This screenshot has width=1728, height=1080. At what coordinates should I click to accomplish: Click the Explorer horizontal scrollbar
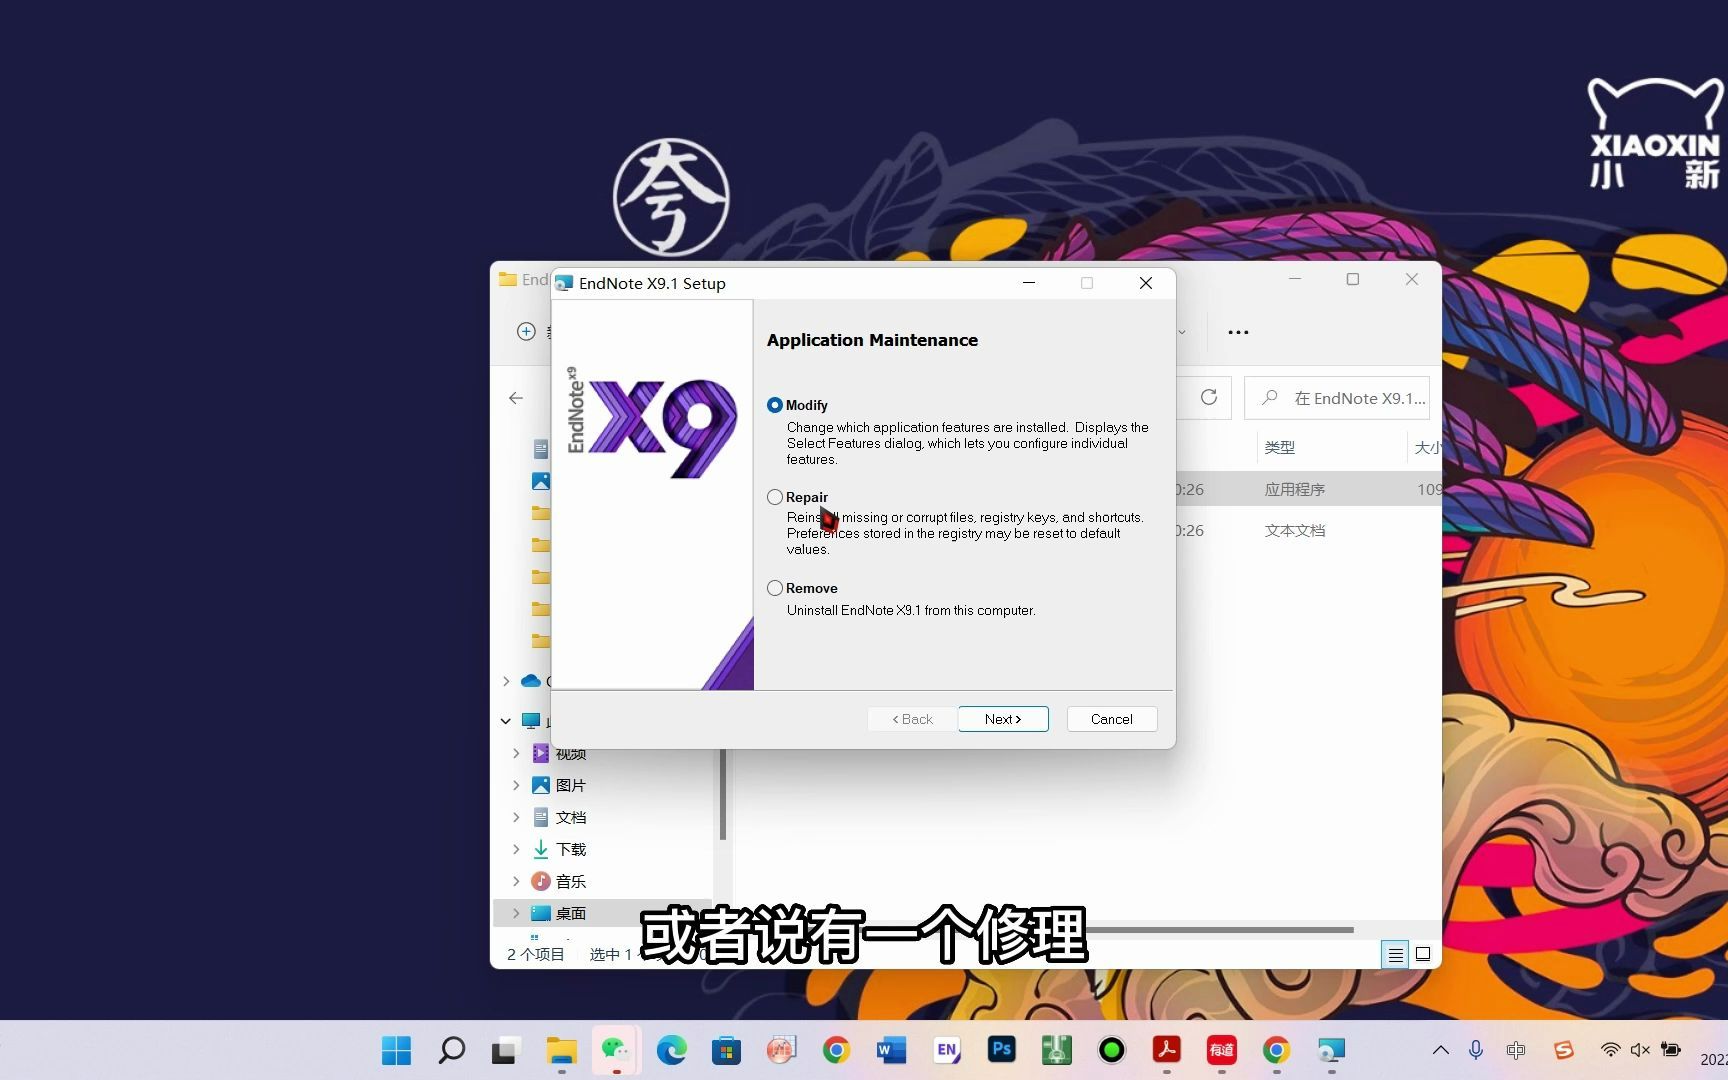[1220, 930]
